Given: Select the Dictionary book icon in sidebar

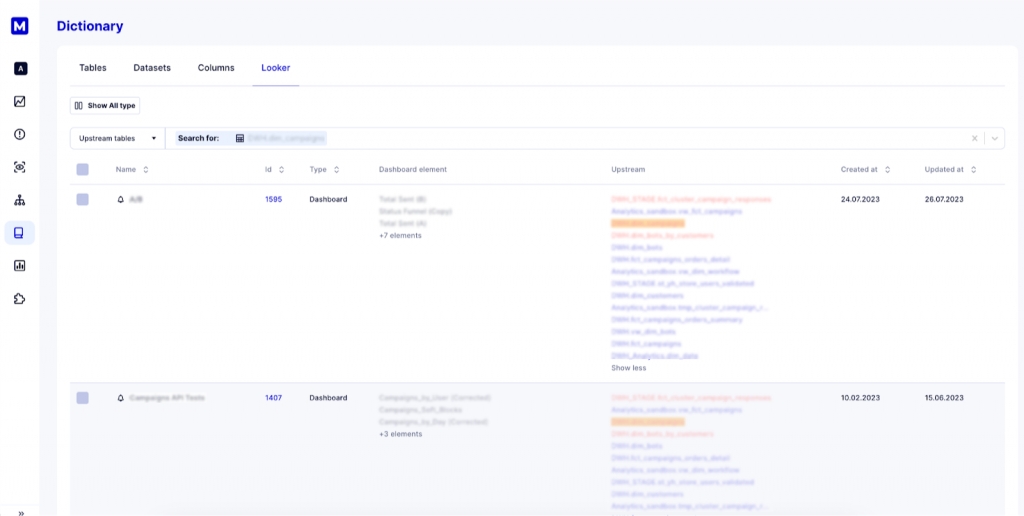Looking at the screenshot, I should pyautogui.click(x=20, y=233).
